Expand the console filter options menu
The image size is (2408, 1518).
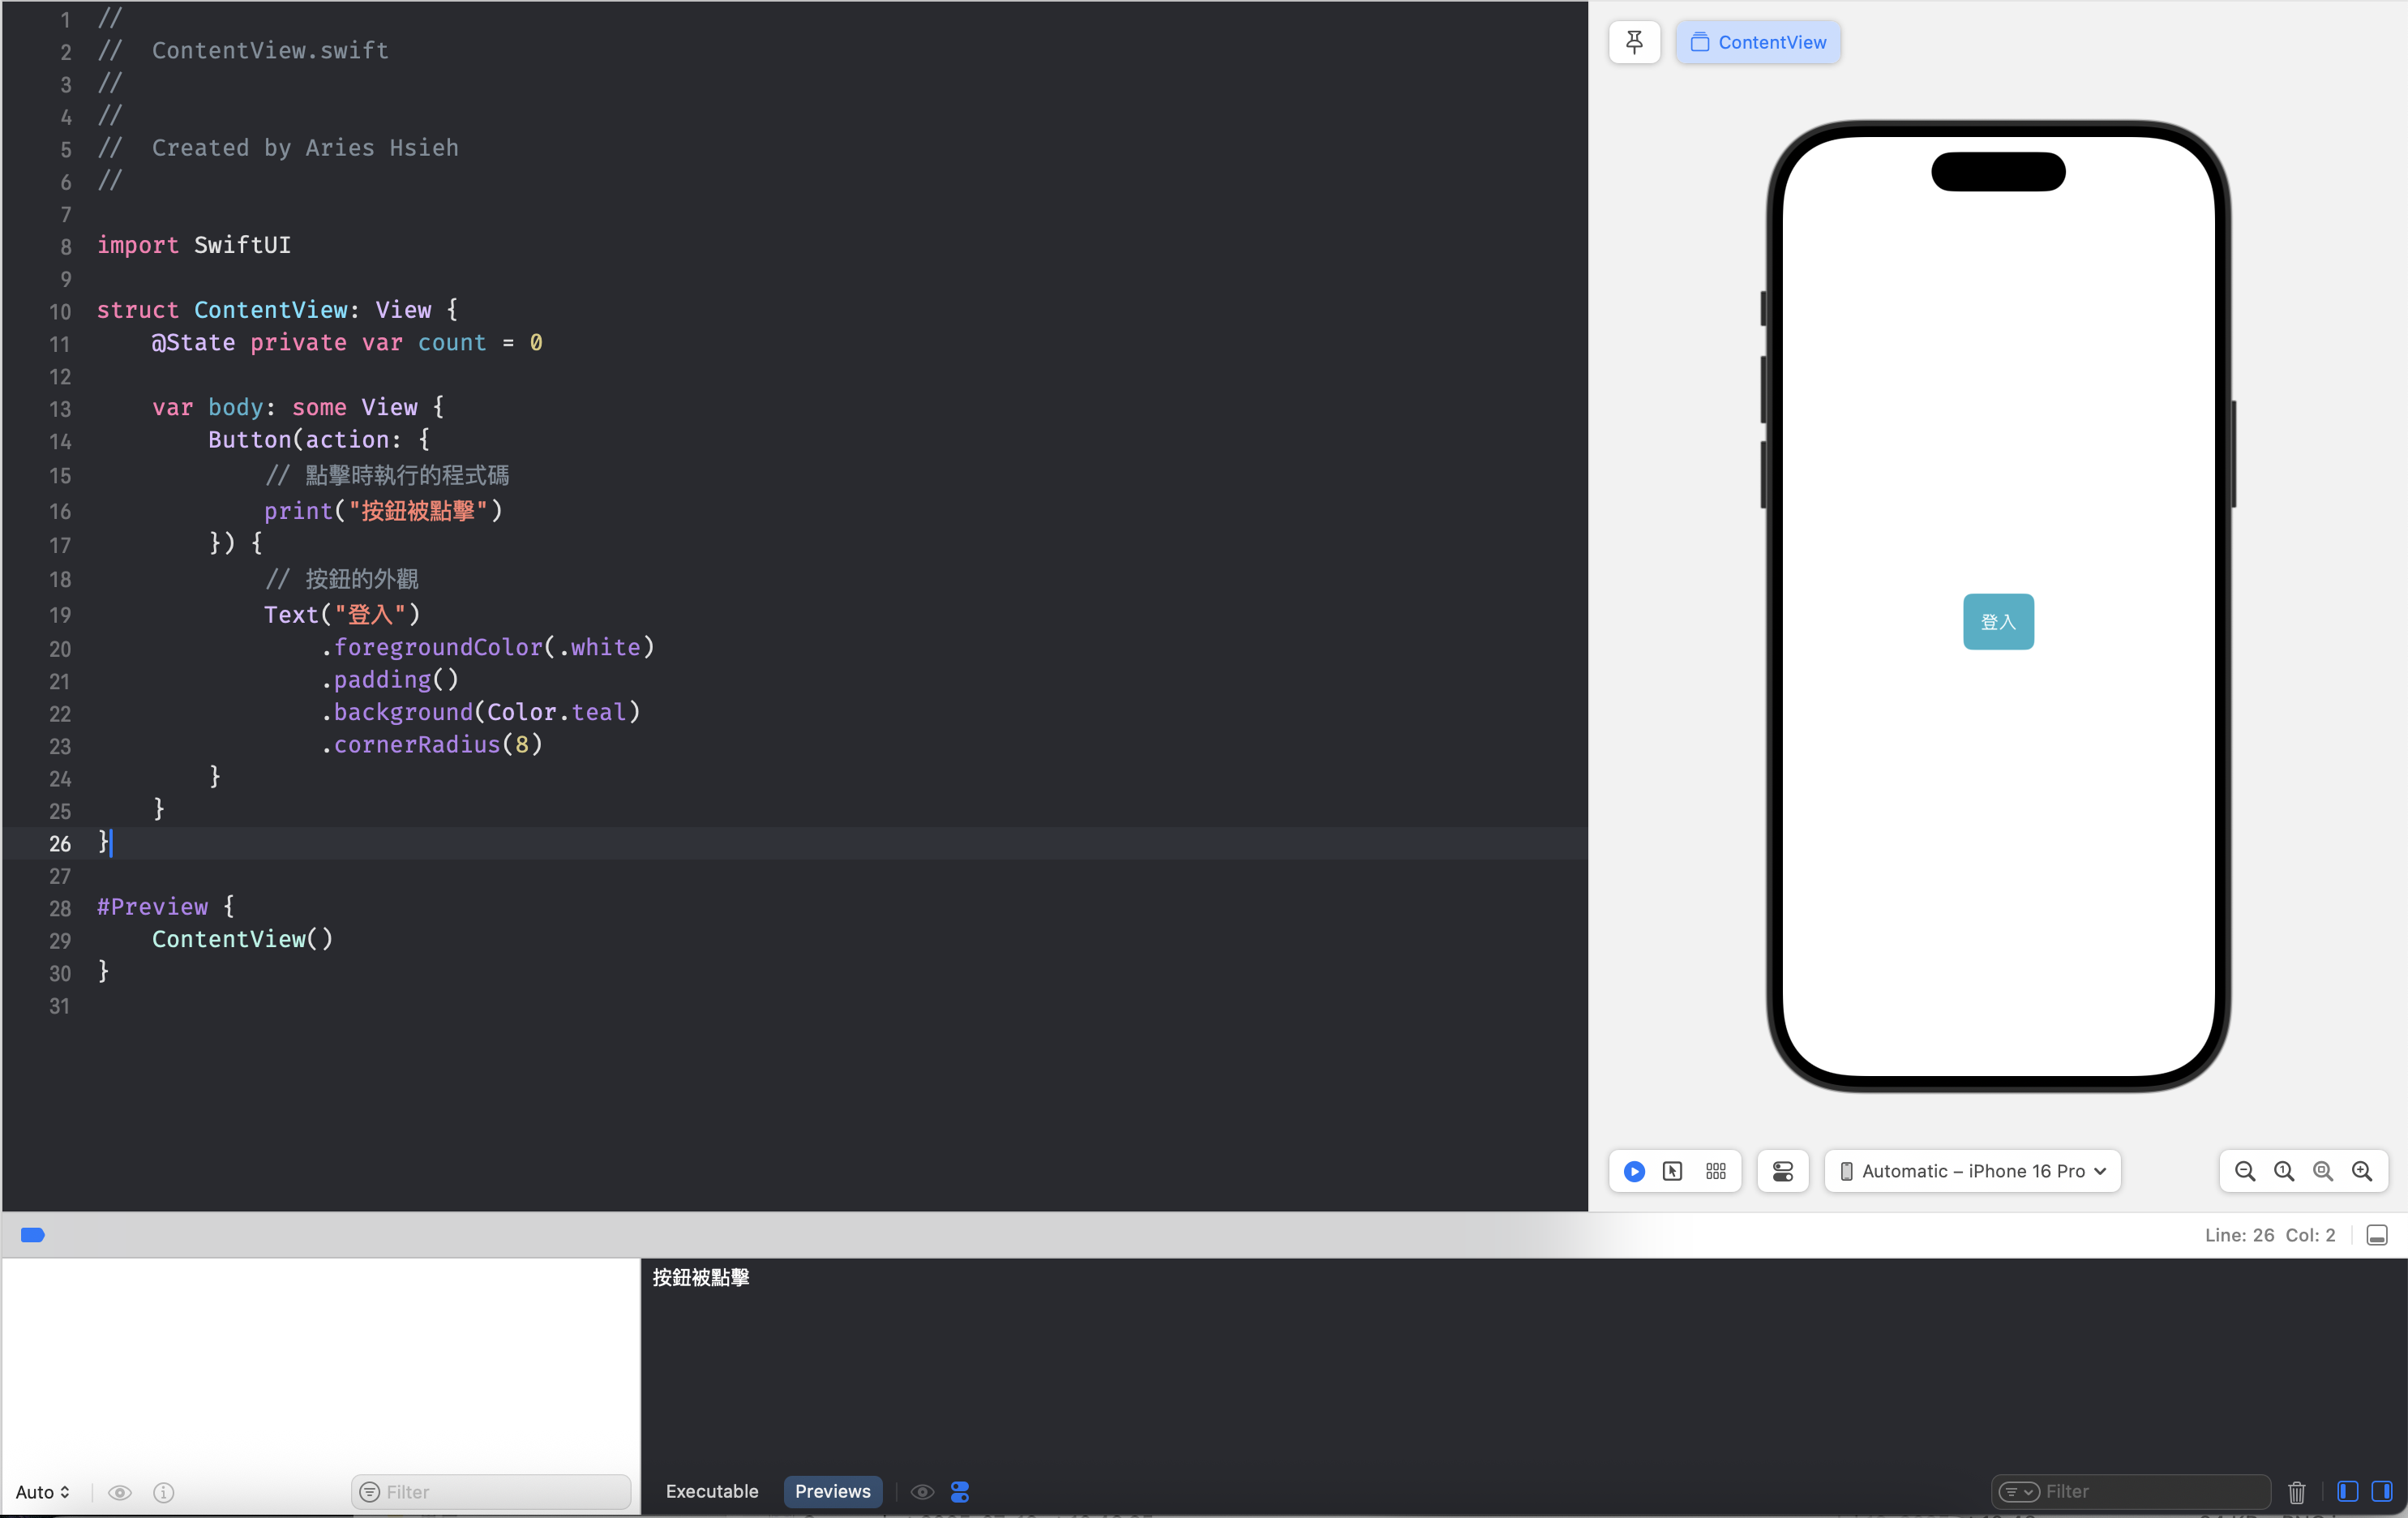coord(2018,1492)
